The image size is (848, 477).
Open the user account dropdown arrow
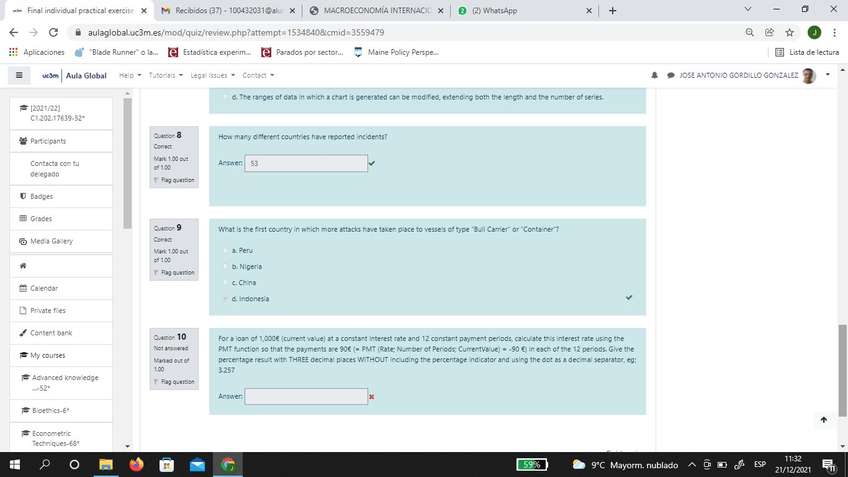827,75
